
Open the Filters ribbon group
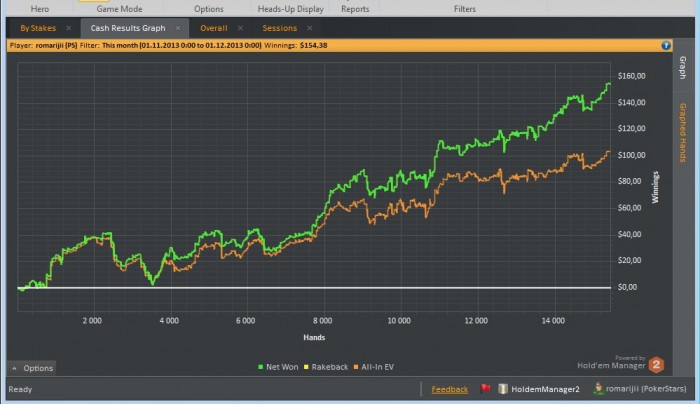[465, 9]
